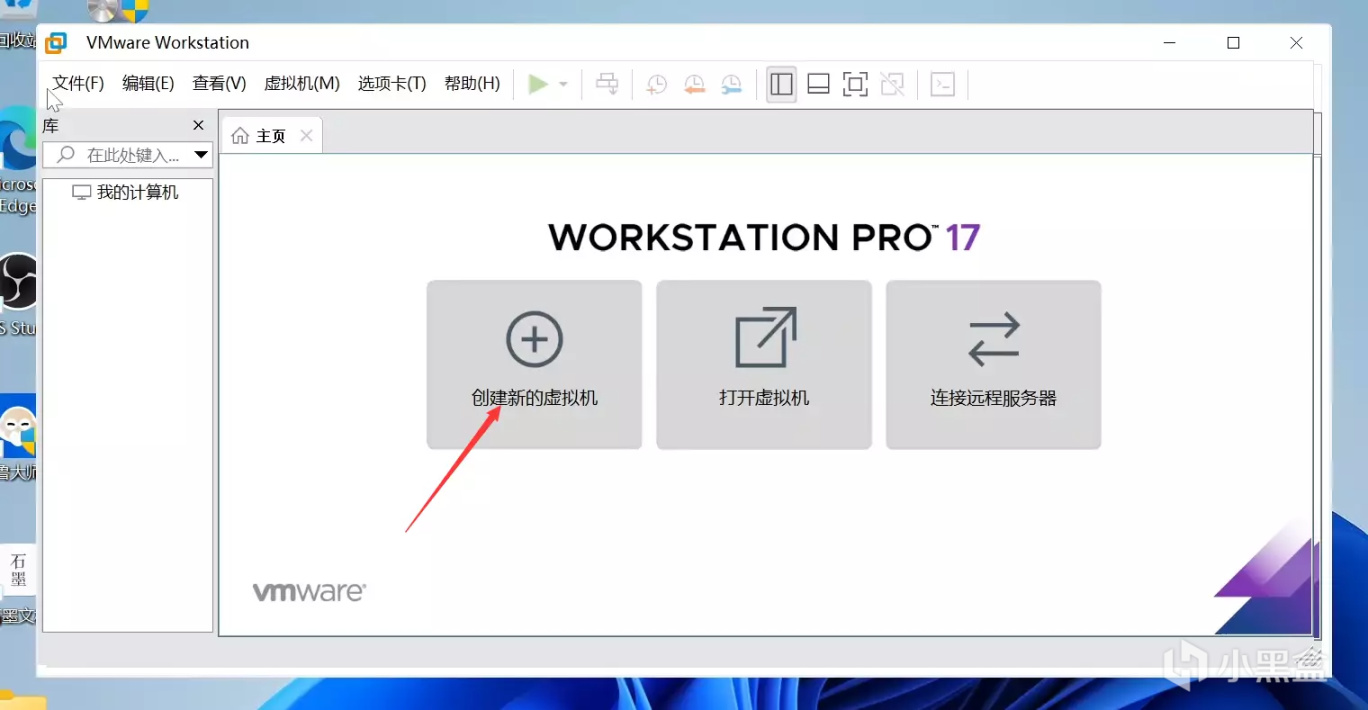1368x710 pixels.
Task: Click the revert to snapshot icon
Action: (694, 85)
